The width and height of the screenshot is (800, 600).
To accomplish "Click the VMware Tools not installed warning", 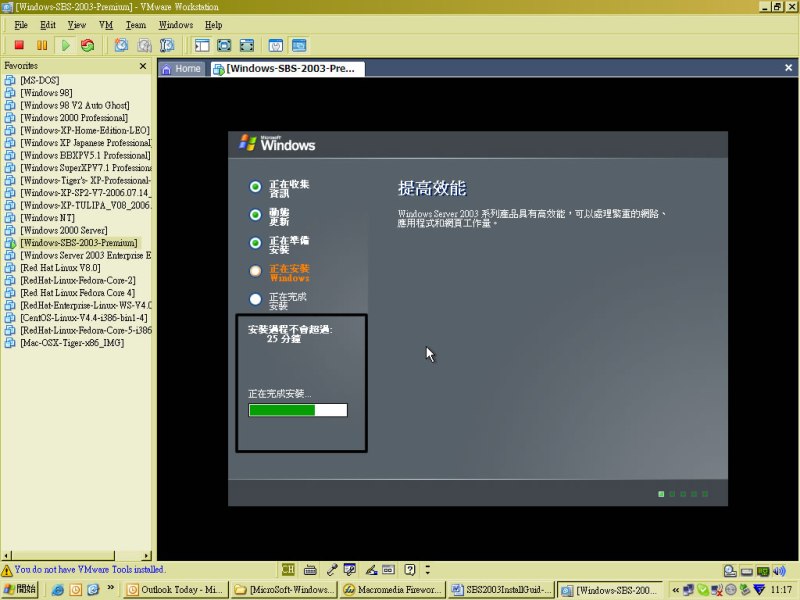I will [83, 569].
